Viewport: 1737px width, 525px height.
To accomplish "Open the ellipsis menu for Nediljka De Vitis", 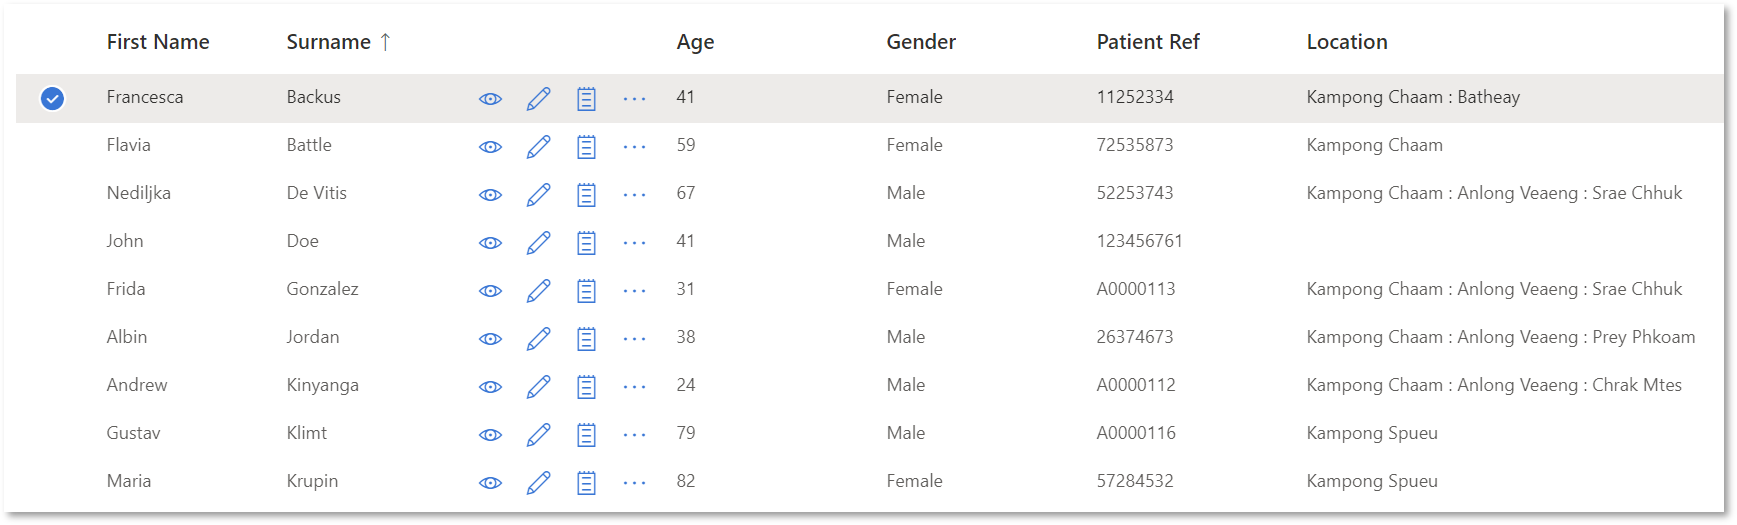I will pos(634,195).
